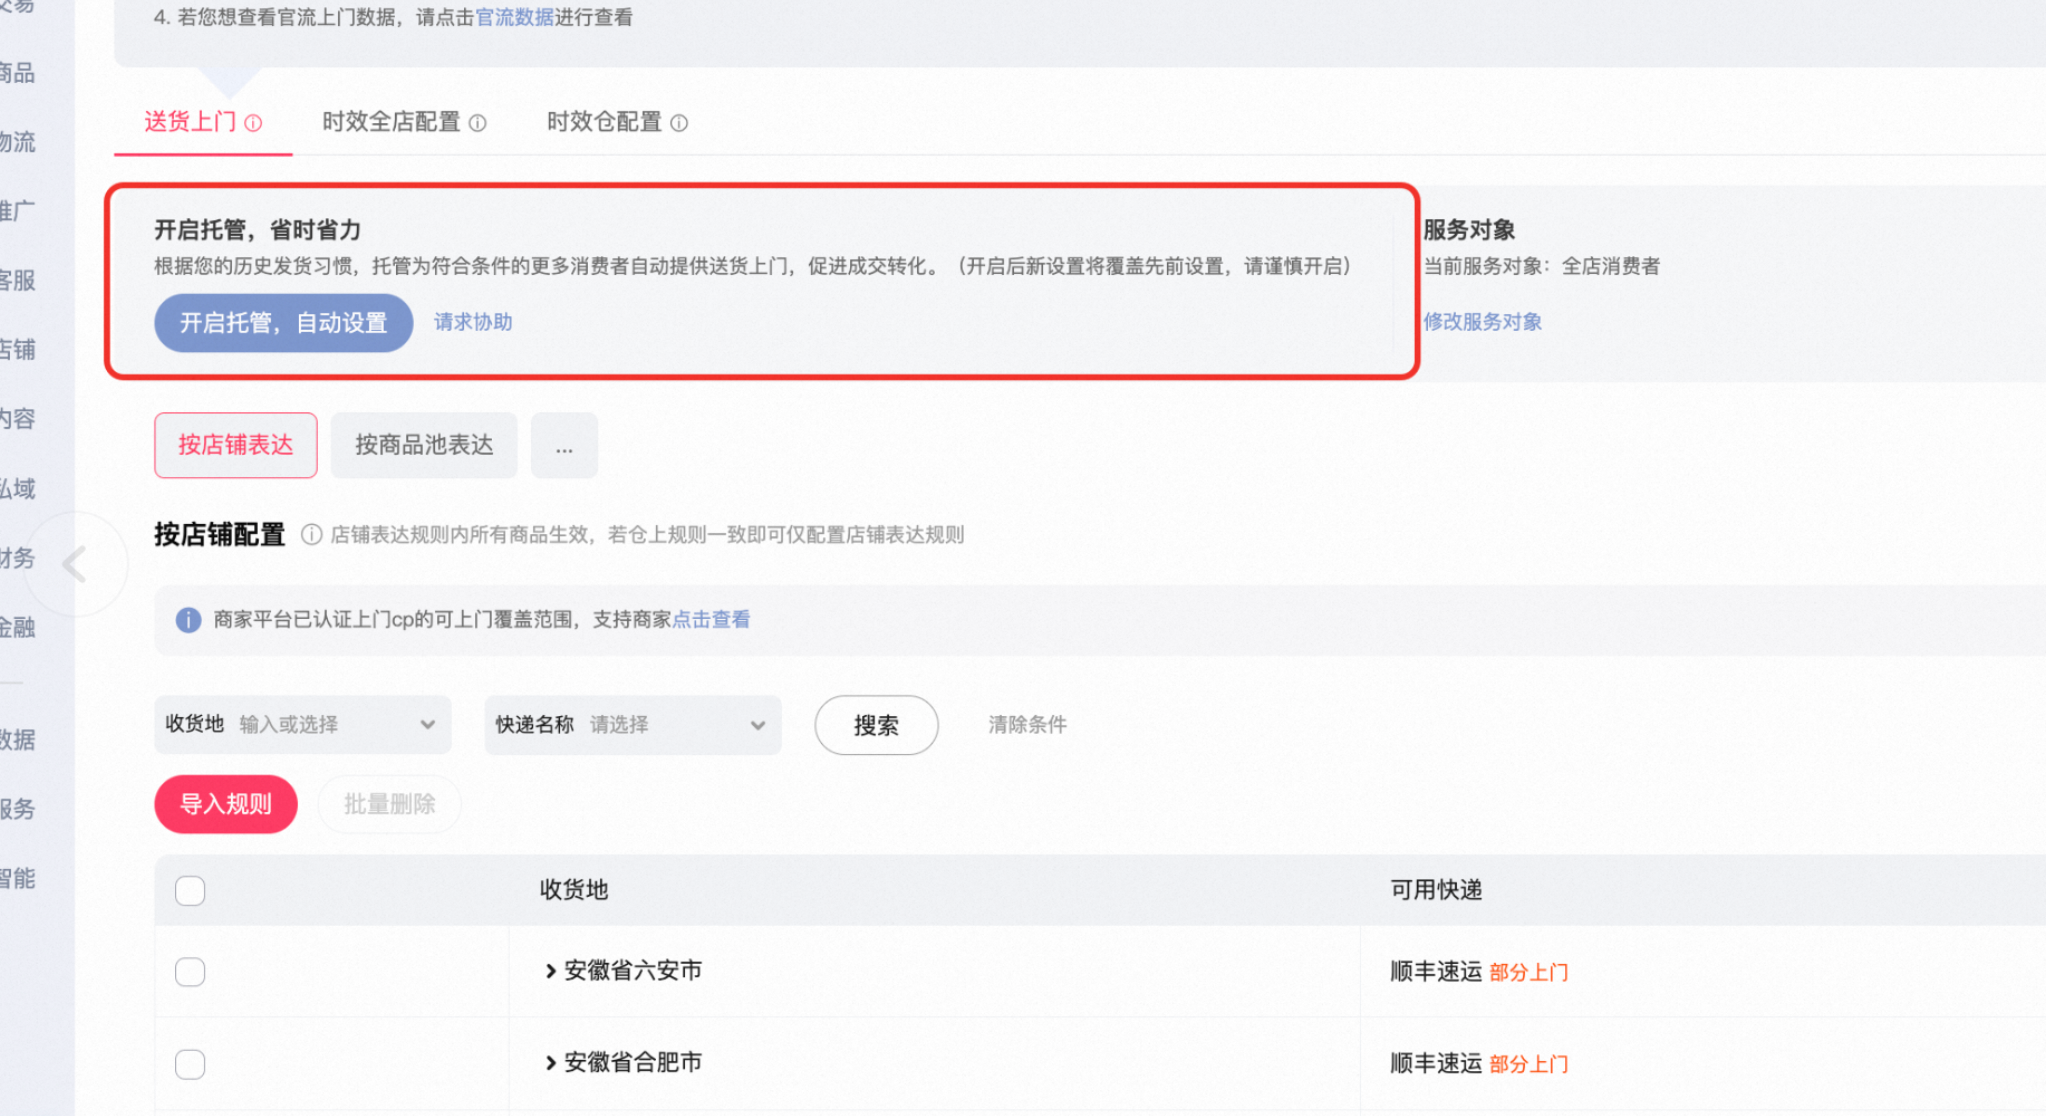Click 当前服务对象：全店消费者 text
The image size is (2046, 1116).
tap(1541, 266)
